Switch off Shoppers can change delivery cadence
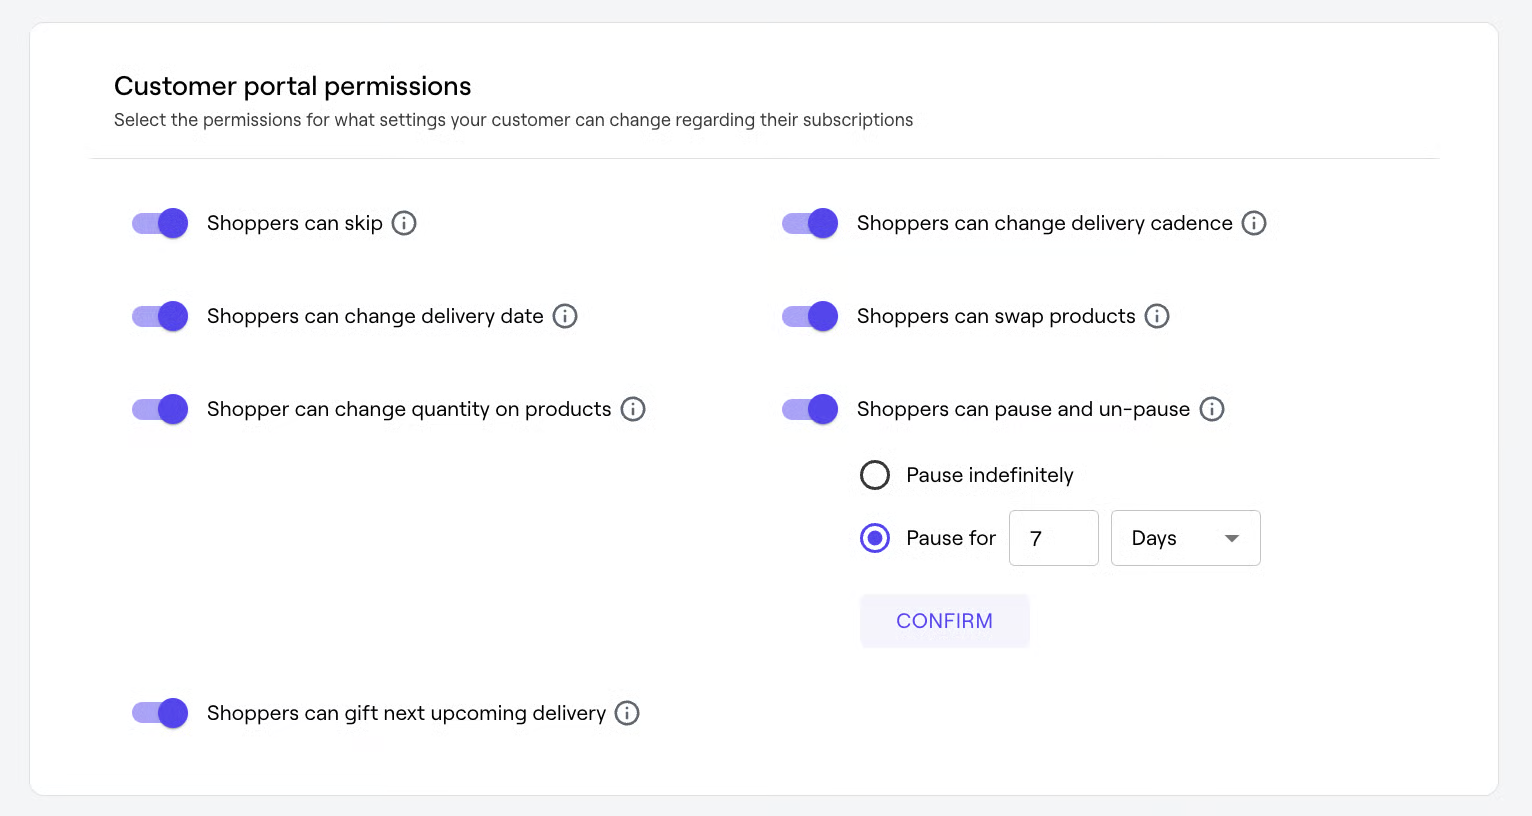Image resolution: width=1532 pixels, height=816 pixels. 810,223
